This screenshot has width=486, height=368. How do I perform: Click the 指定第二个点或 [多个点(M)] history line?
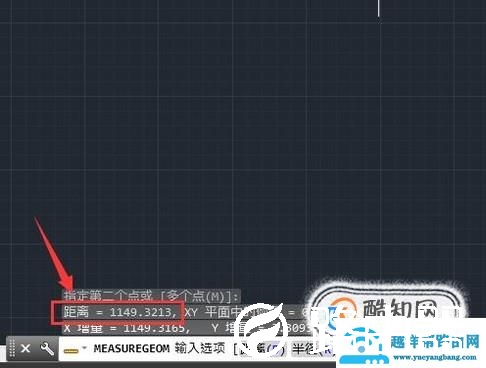pos(151,296)
